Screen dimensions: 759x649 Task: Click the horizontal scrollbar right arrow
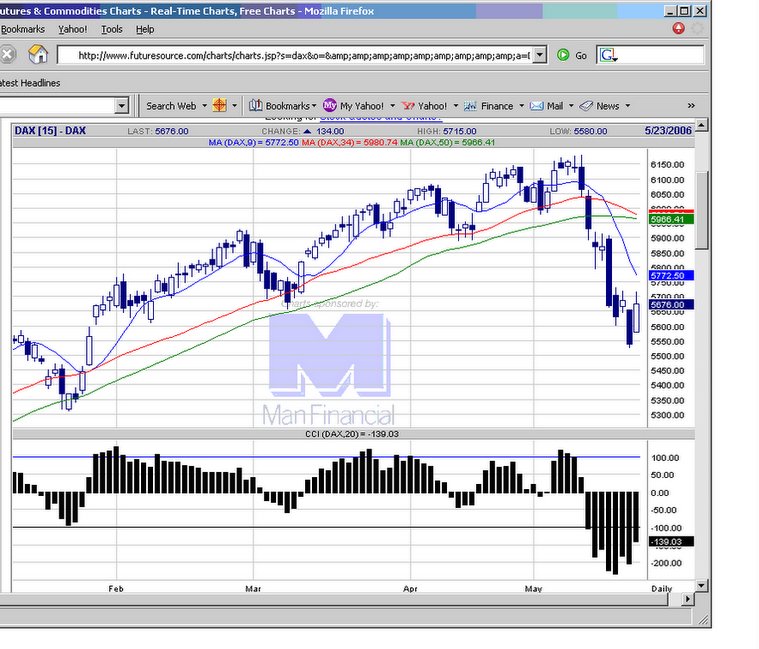[x=687, y=599]
